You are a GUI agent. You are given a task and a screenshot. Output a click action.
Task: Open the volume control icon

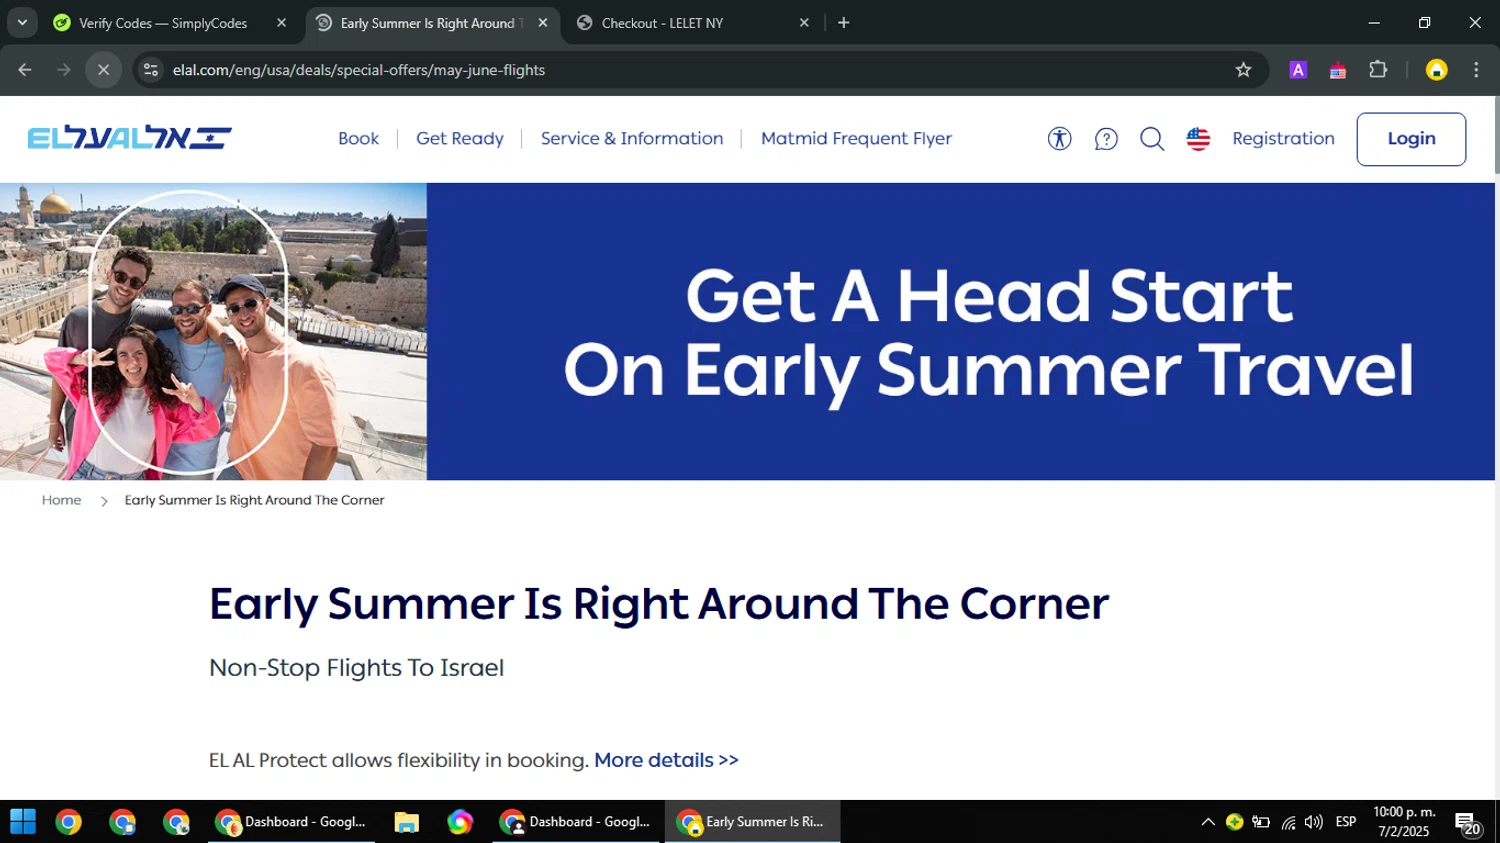point(1314,822)
